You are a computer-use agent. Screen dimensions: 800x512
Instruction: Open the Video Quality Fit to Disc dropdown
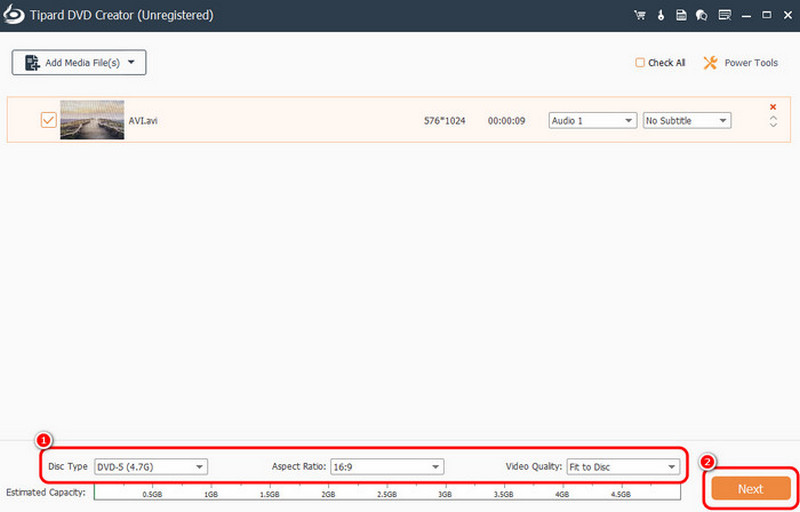(x=623, y=467)
